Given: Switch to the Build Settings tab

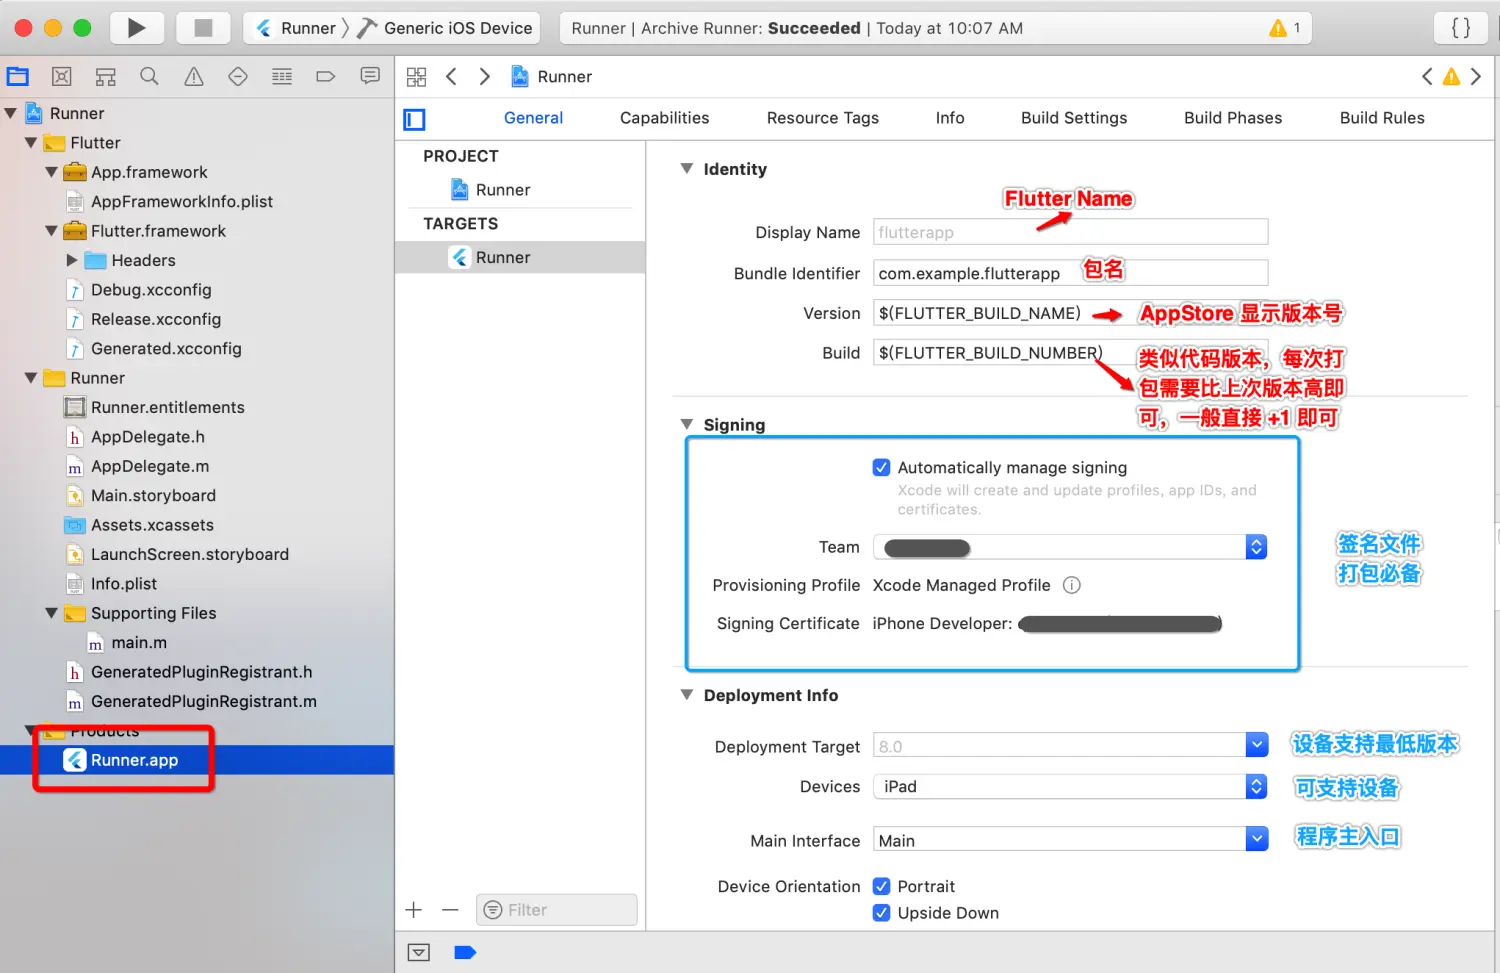Looking at the screenshot, I should coord(1074,118).
